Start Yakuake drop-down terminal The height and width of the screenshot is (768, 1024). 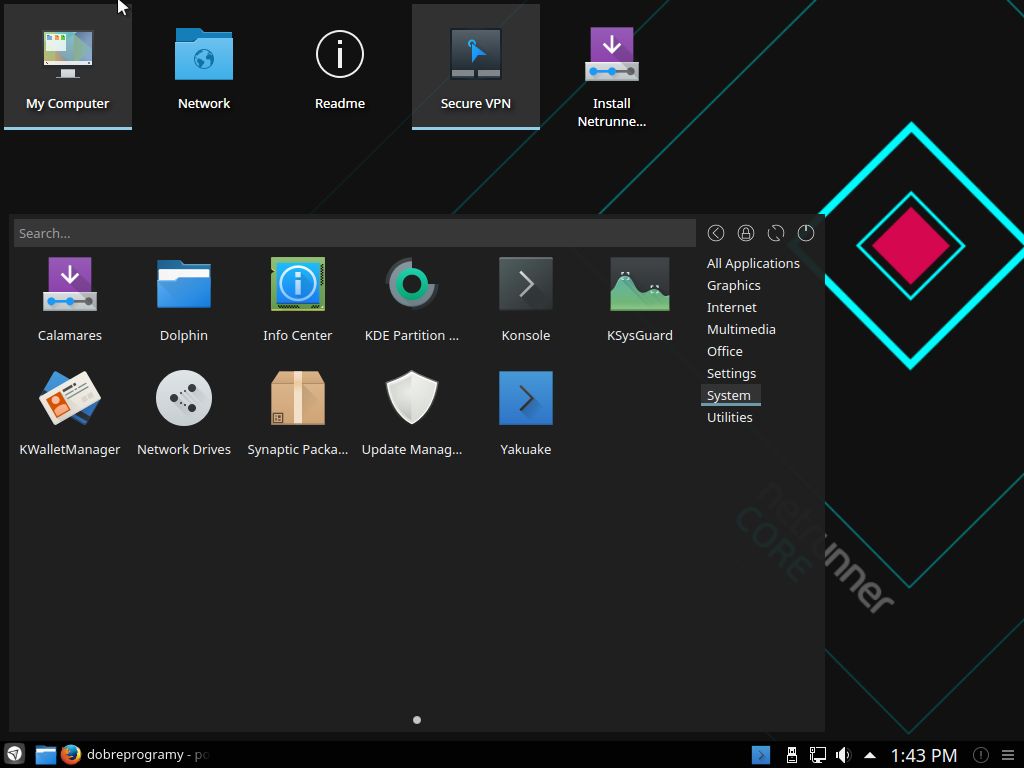(526, 413)
